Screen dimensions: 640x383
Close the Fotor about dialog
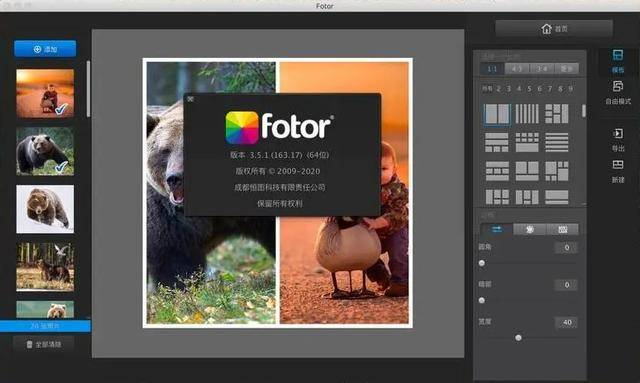190,99
